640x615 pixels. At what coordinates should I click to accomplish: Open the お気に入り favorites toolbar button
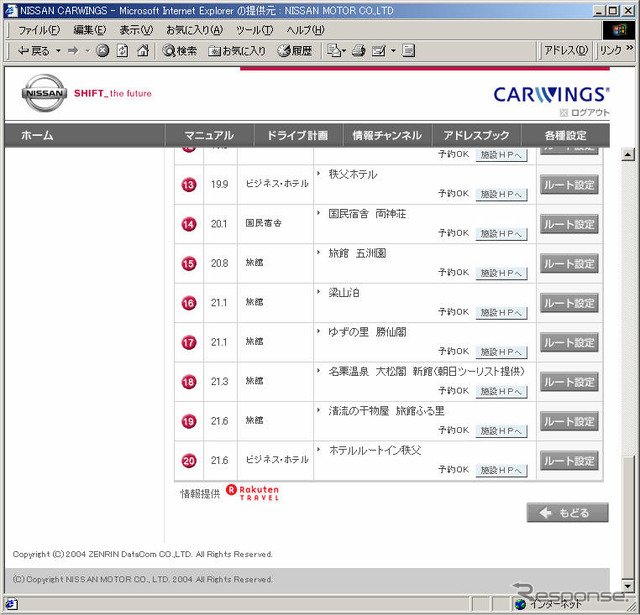point(237,51)
